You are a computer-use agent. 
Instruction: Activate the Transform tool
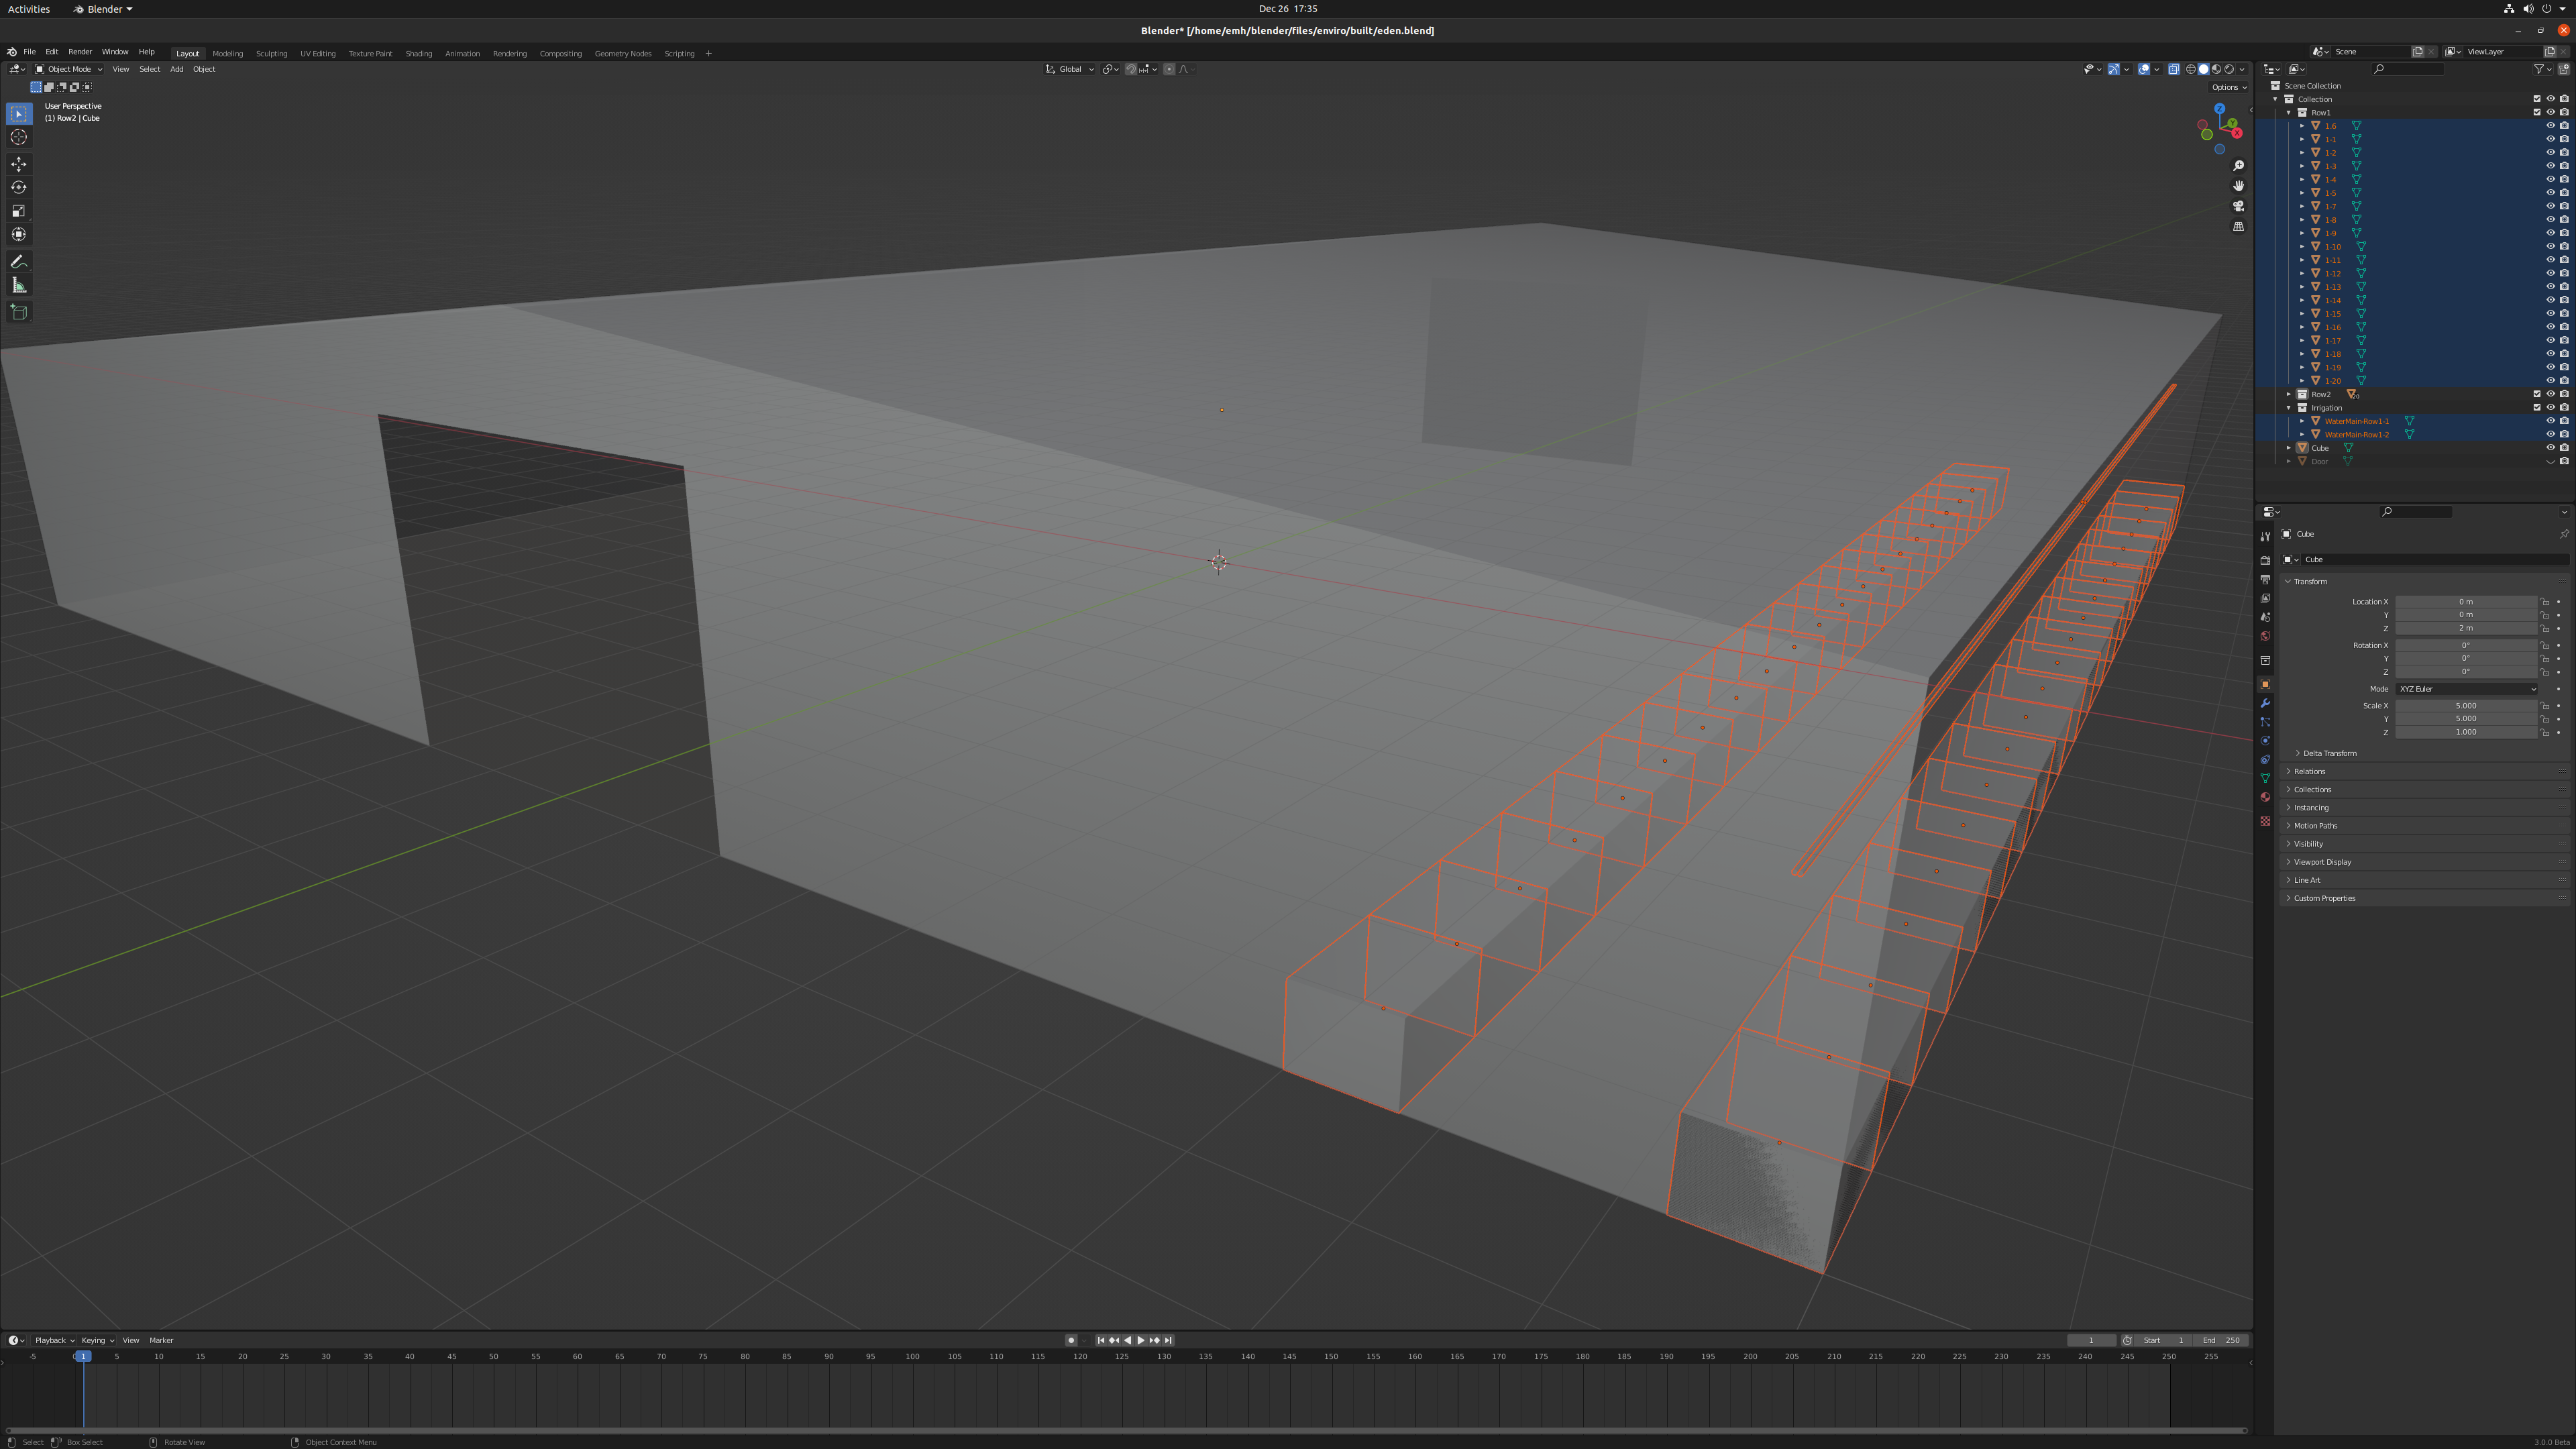(19, 234)
